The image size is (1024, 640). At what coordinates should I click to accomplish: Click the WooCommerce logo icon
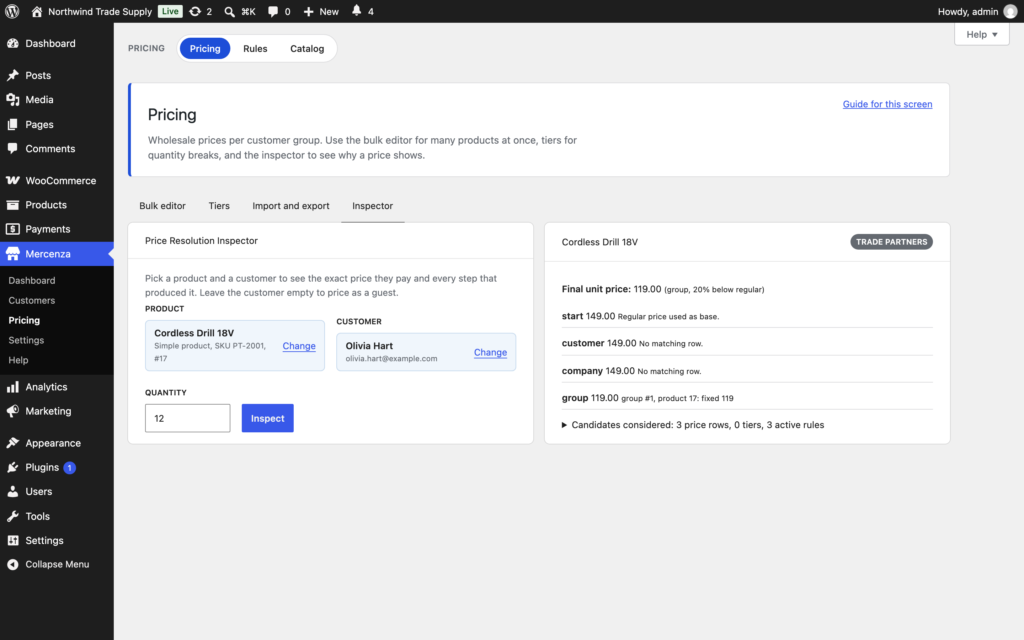12,180
